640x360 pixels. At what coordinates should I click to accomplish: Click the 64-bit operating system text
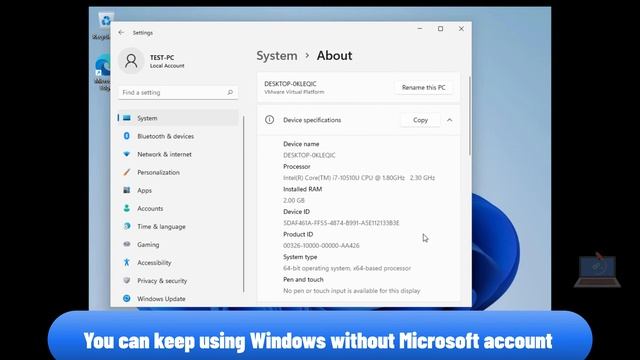point(347,268)
